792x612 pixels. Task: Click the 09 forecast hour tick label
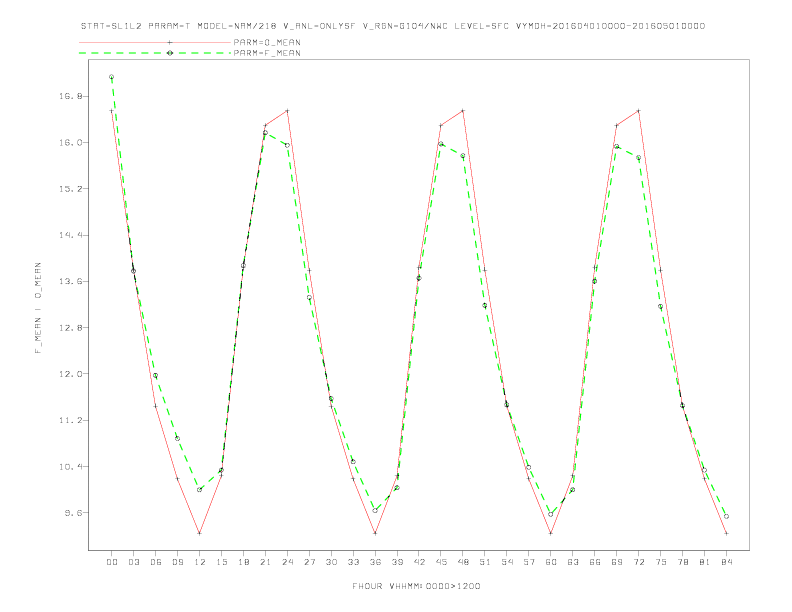[x=177, y=562]
